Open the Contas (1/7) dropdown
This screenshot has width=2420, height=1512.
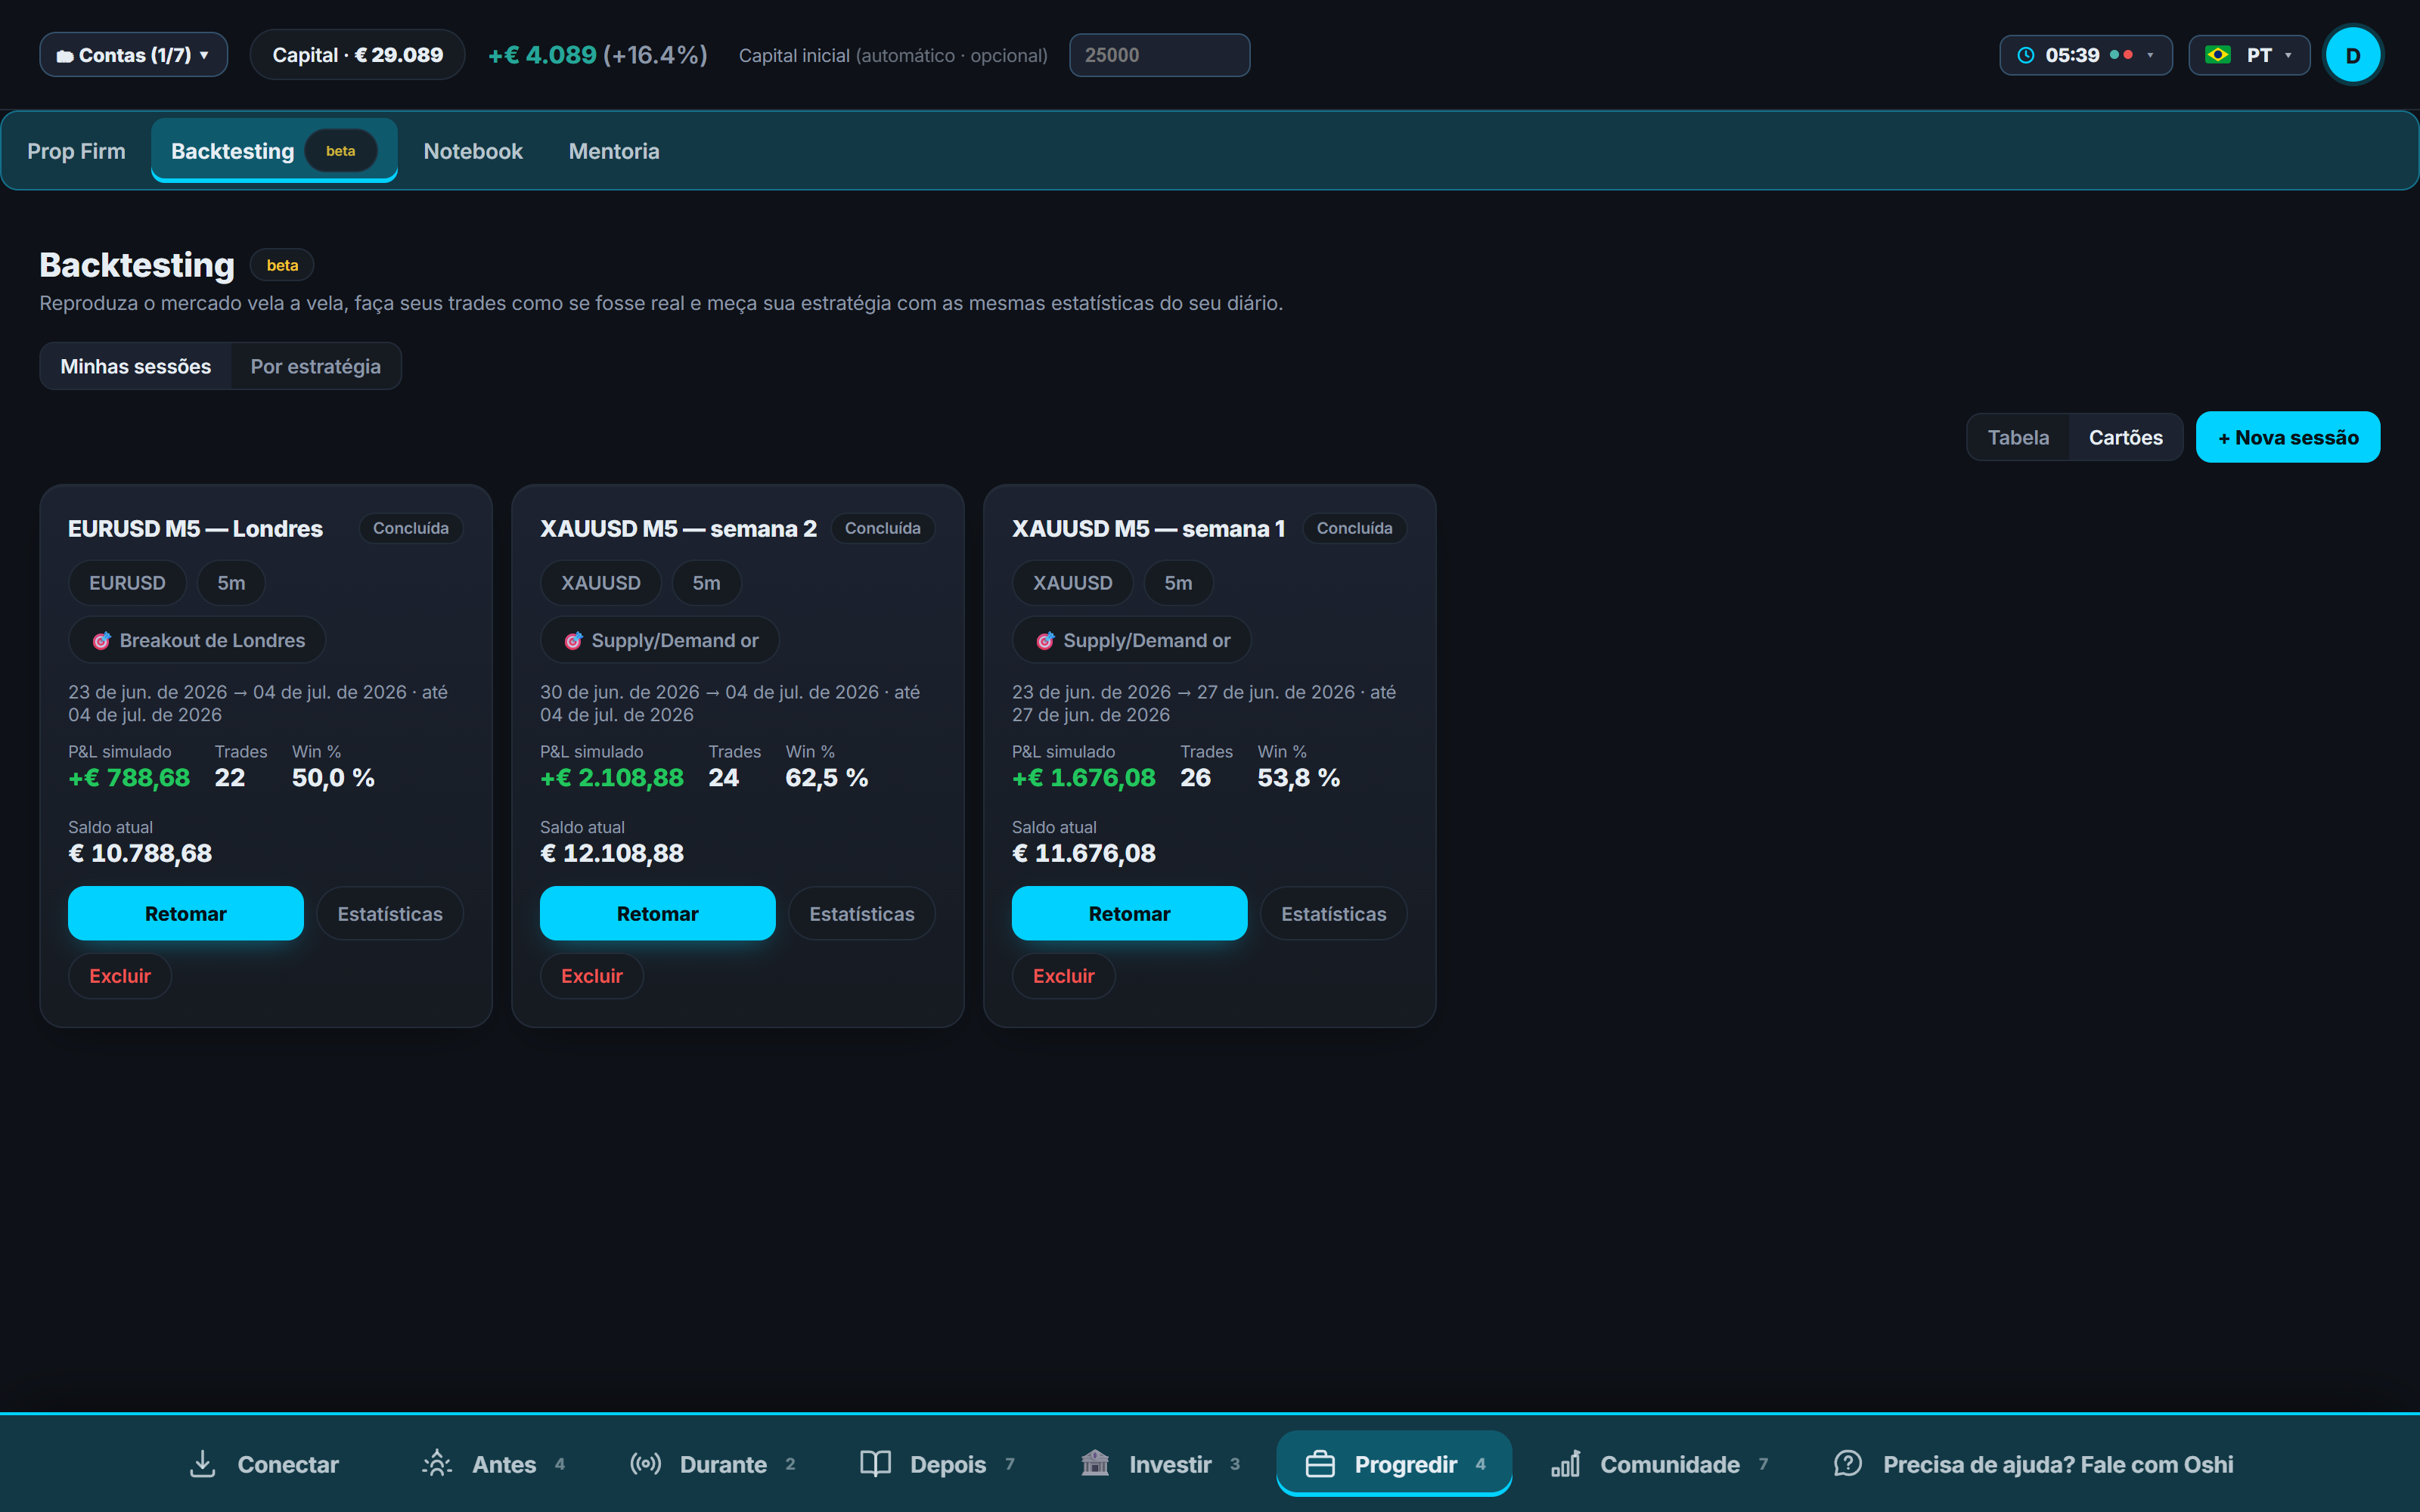pyautogui.click(x=133, y=55)
